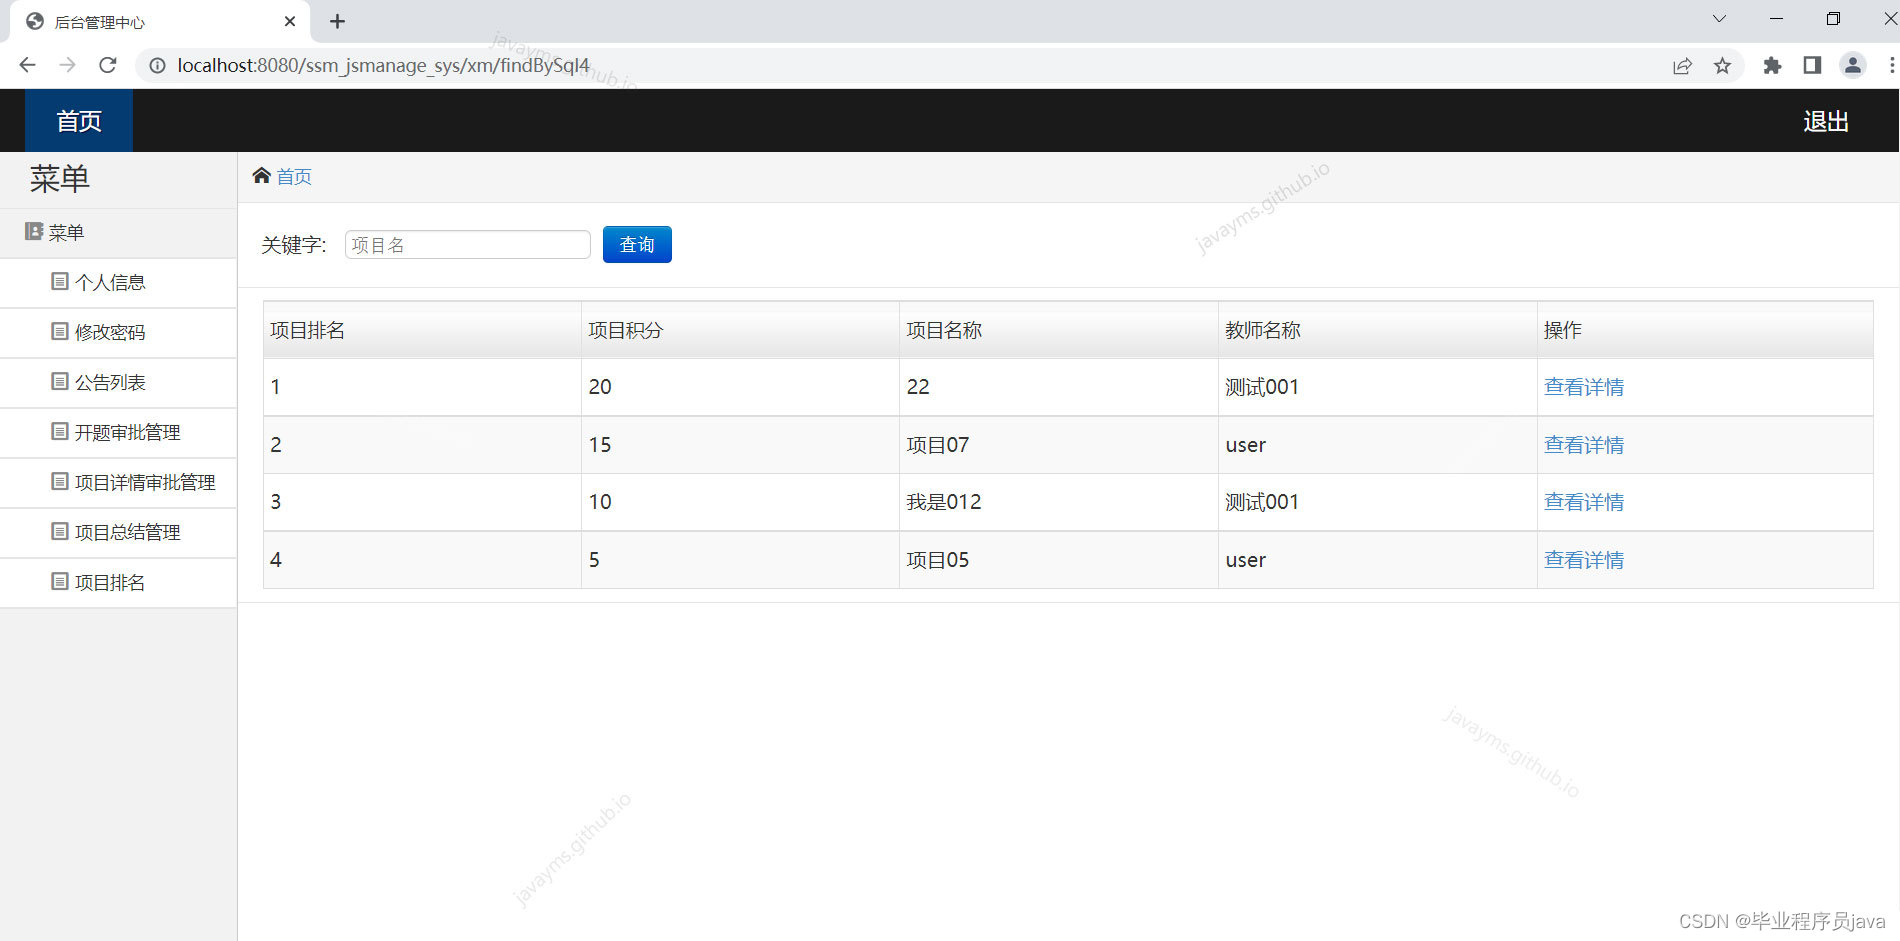This screenshot has height=941, width=1900.
Task: View details for 我是012
Action: tap(1584, 502)
